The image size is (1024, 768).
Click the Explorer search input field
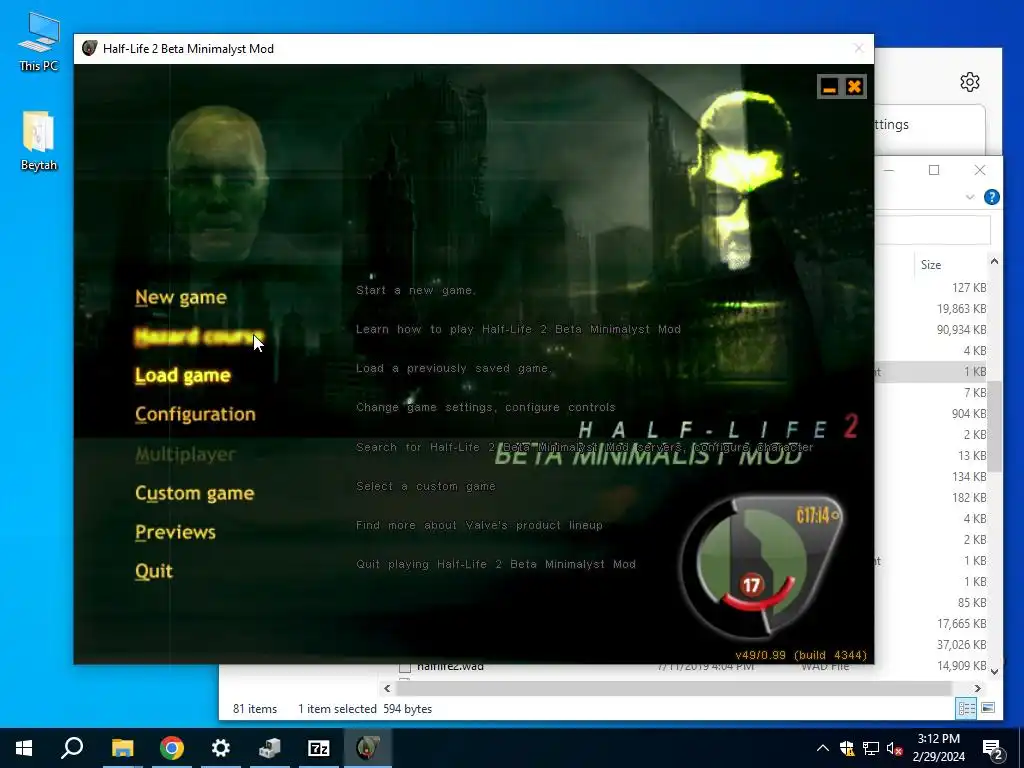[933, 231]
